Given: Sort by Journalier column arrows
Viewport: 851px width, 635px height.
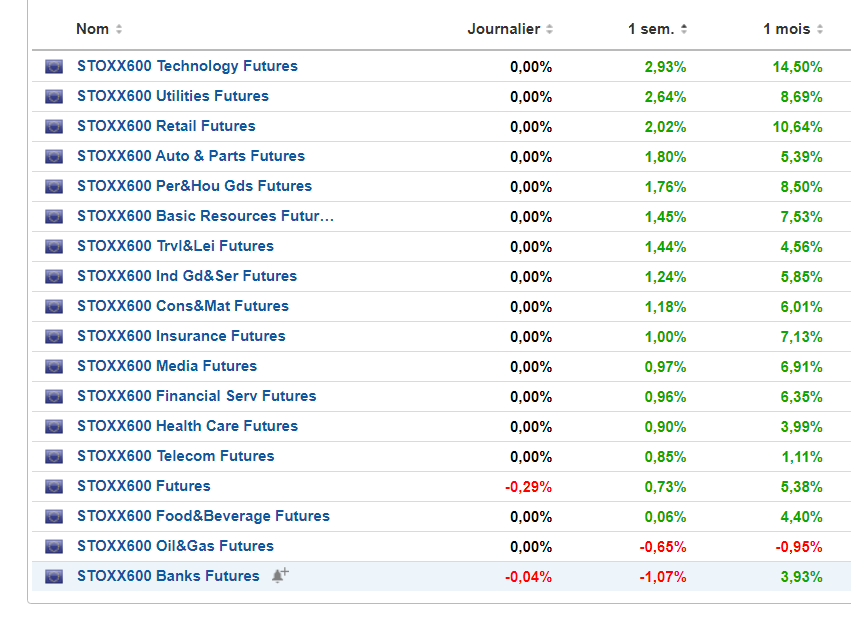Looking at the screenshot, I should point(549,30).
